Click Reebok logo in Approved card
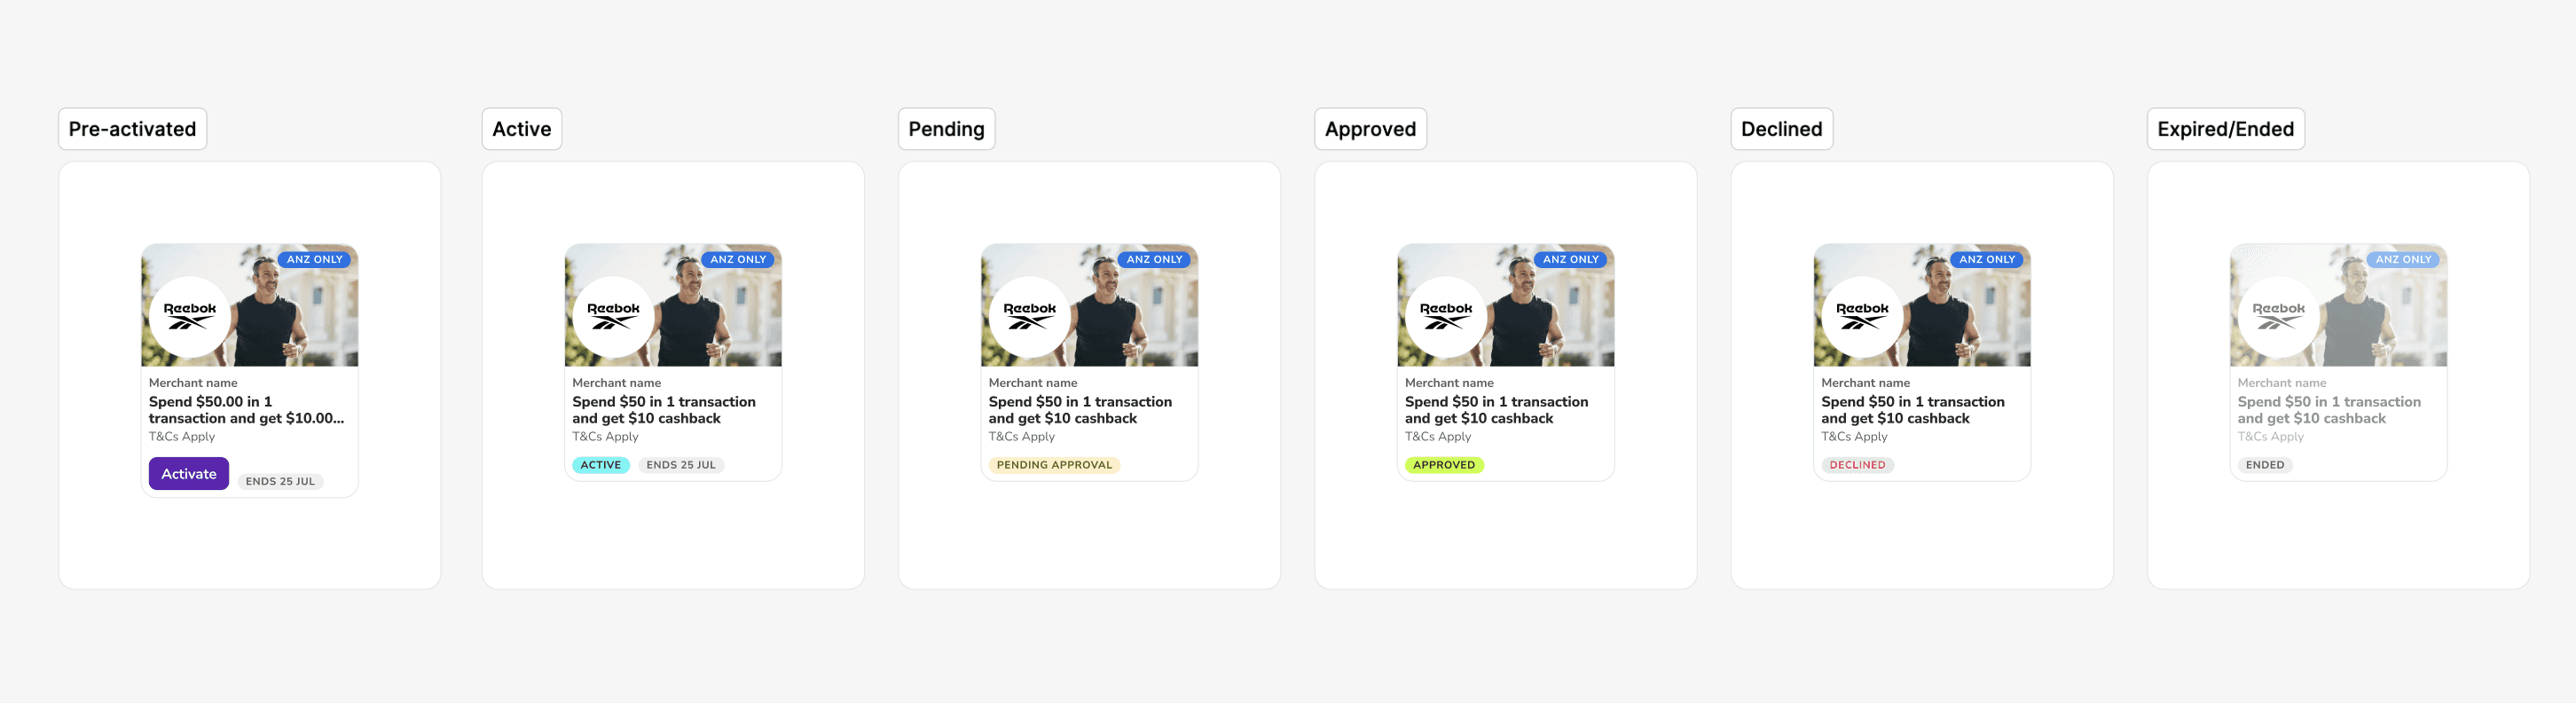Image resolution: width=2576 pixels, height=703 pixels. (x=1445, y=317)
